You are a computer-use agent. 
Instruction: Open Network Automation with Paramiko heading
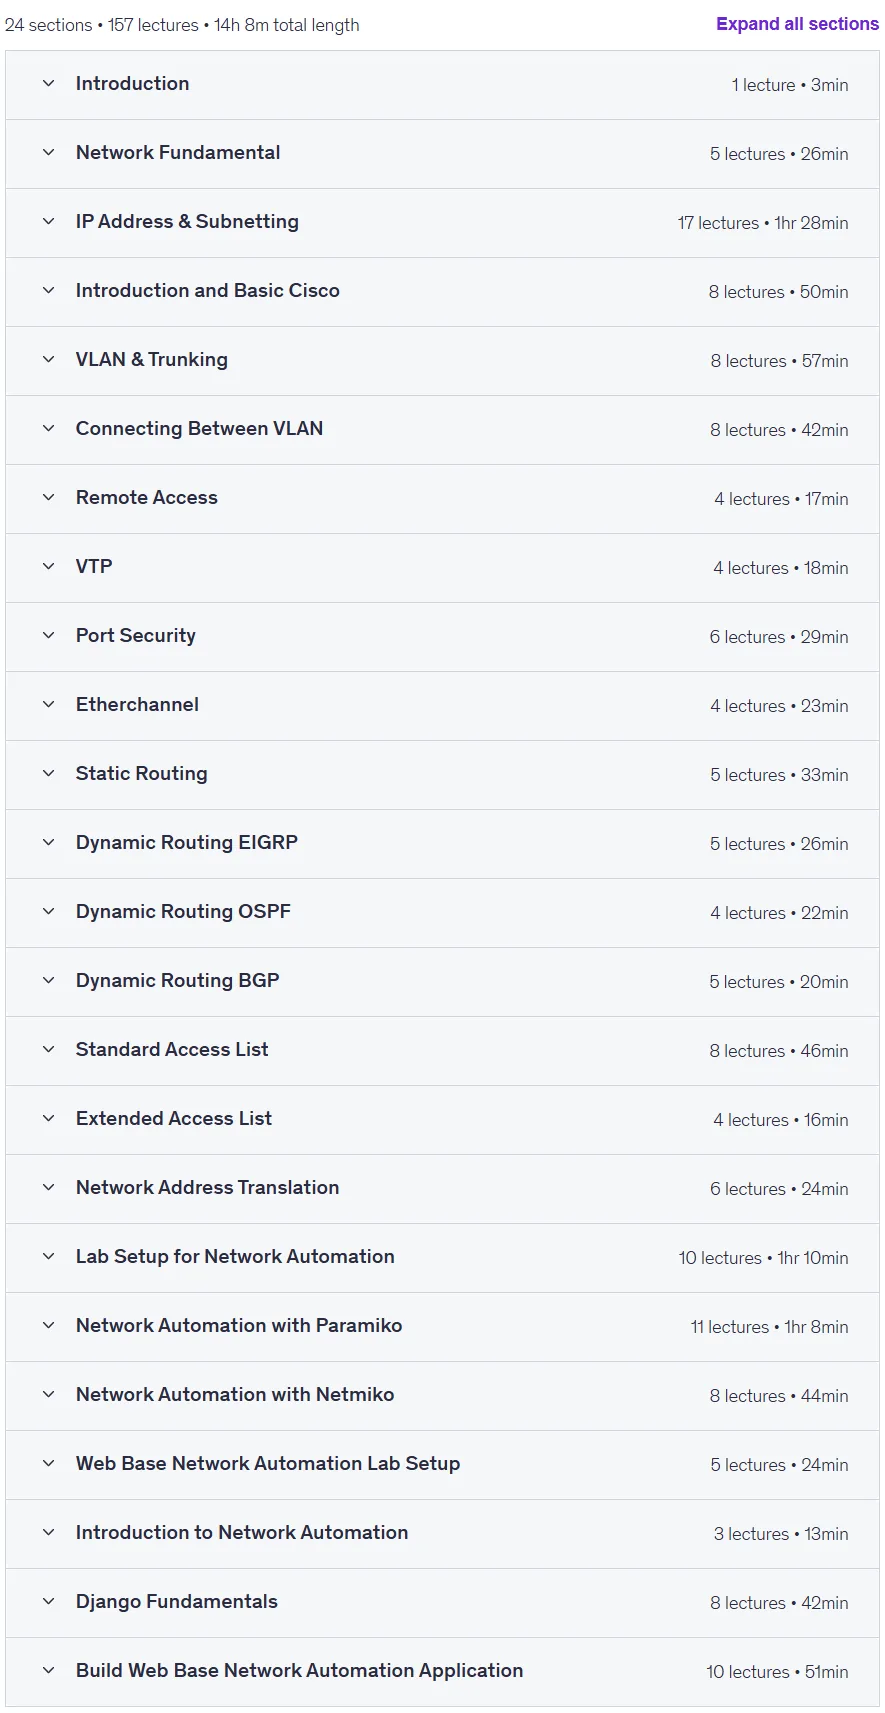point(239,1326)
